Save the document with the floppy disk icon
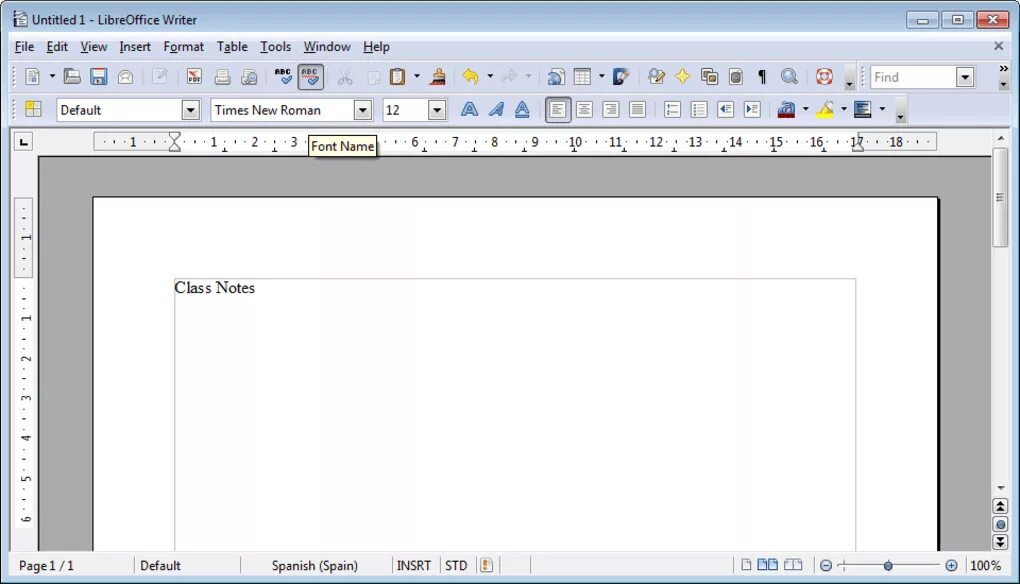Viewport: 1020px width, 584px height. pos(98,77)
